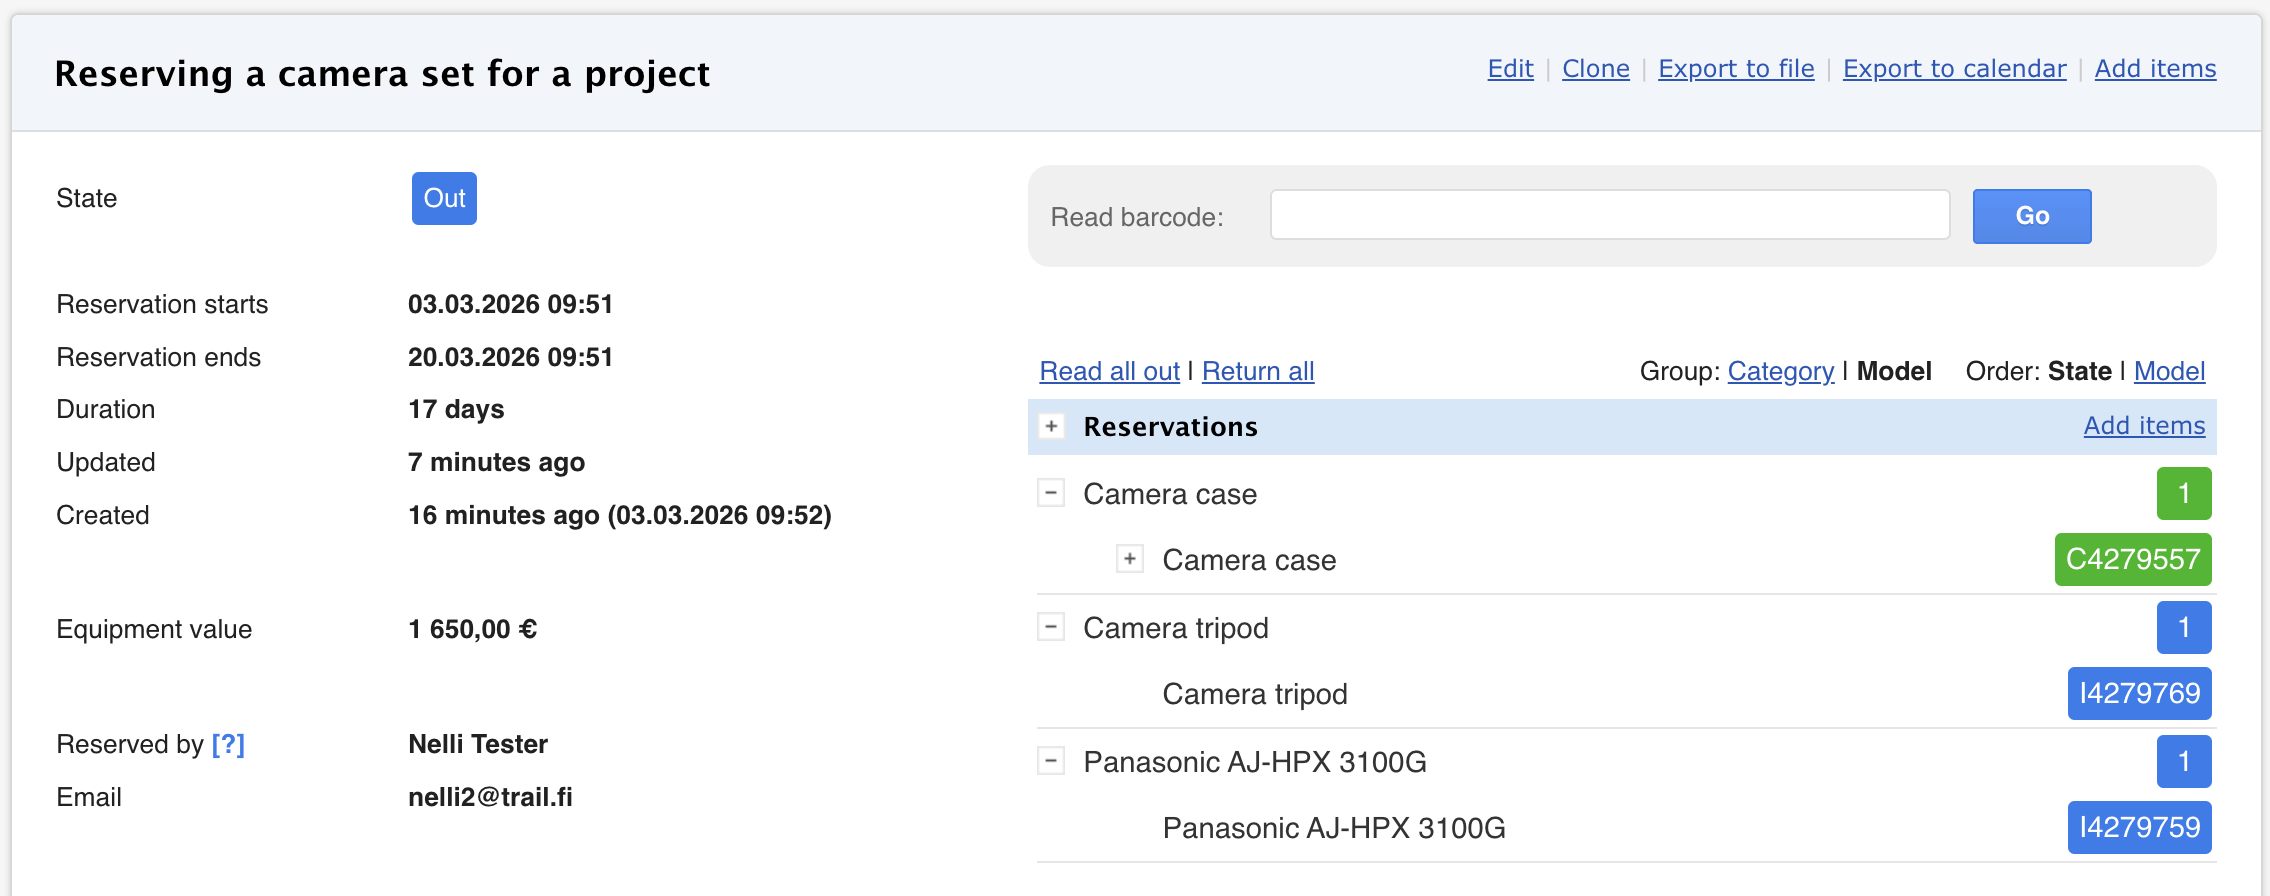Collapse the Camera tripod group
Viewport: 2270px width, 896px height.
[x=1050, y=627]
